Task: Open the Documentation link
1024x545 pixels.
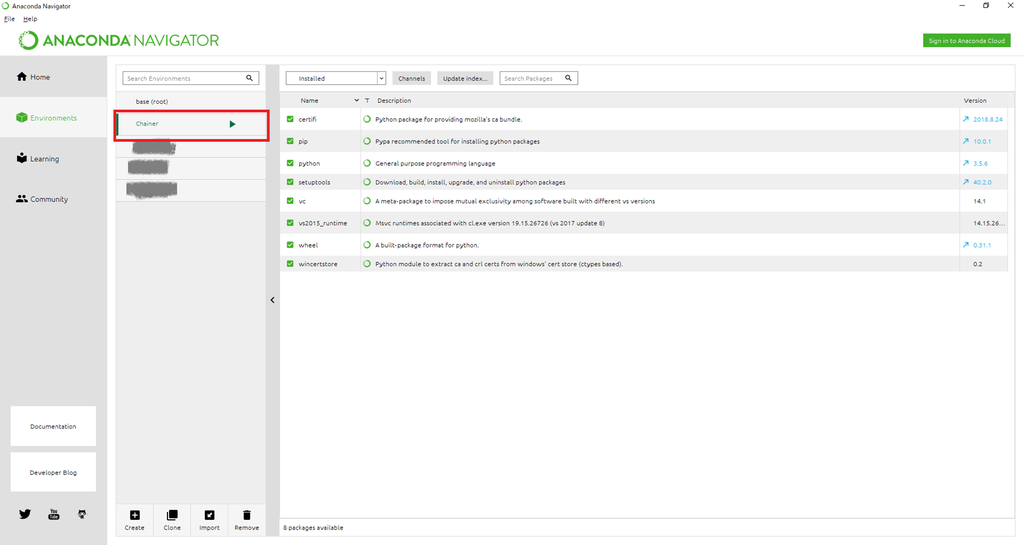Action: coord(53,426)
